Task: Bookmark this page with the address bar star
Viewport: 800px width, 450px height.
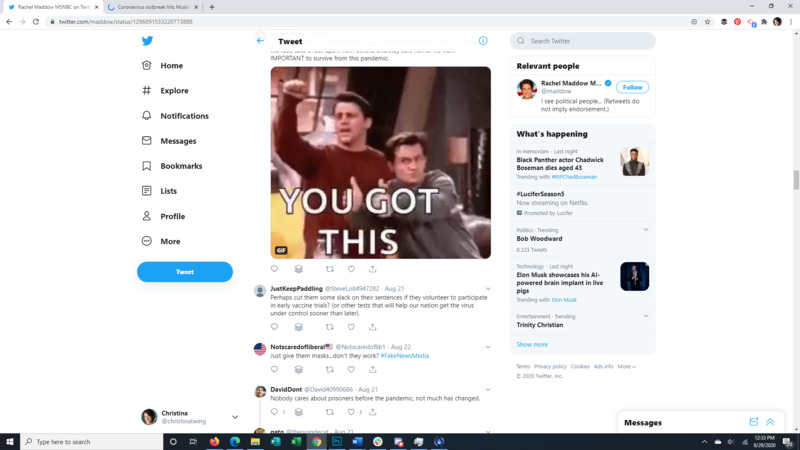Action: coord(708,21)
